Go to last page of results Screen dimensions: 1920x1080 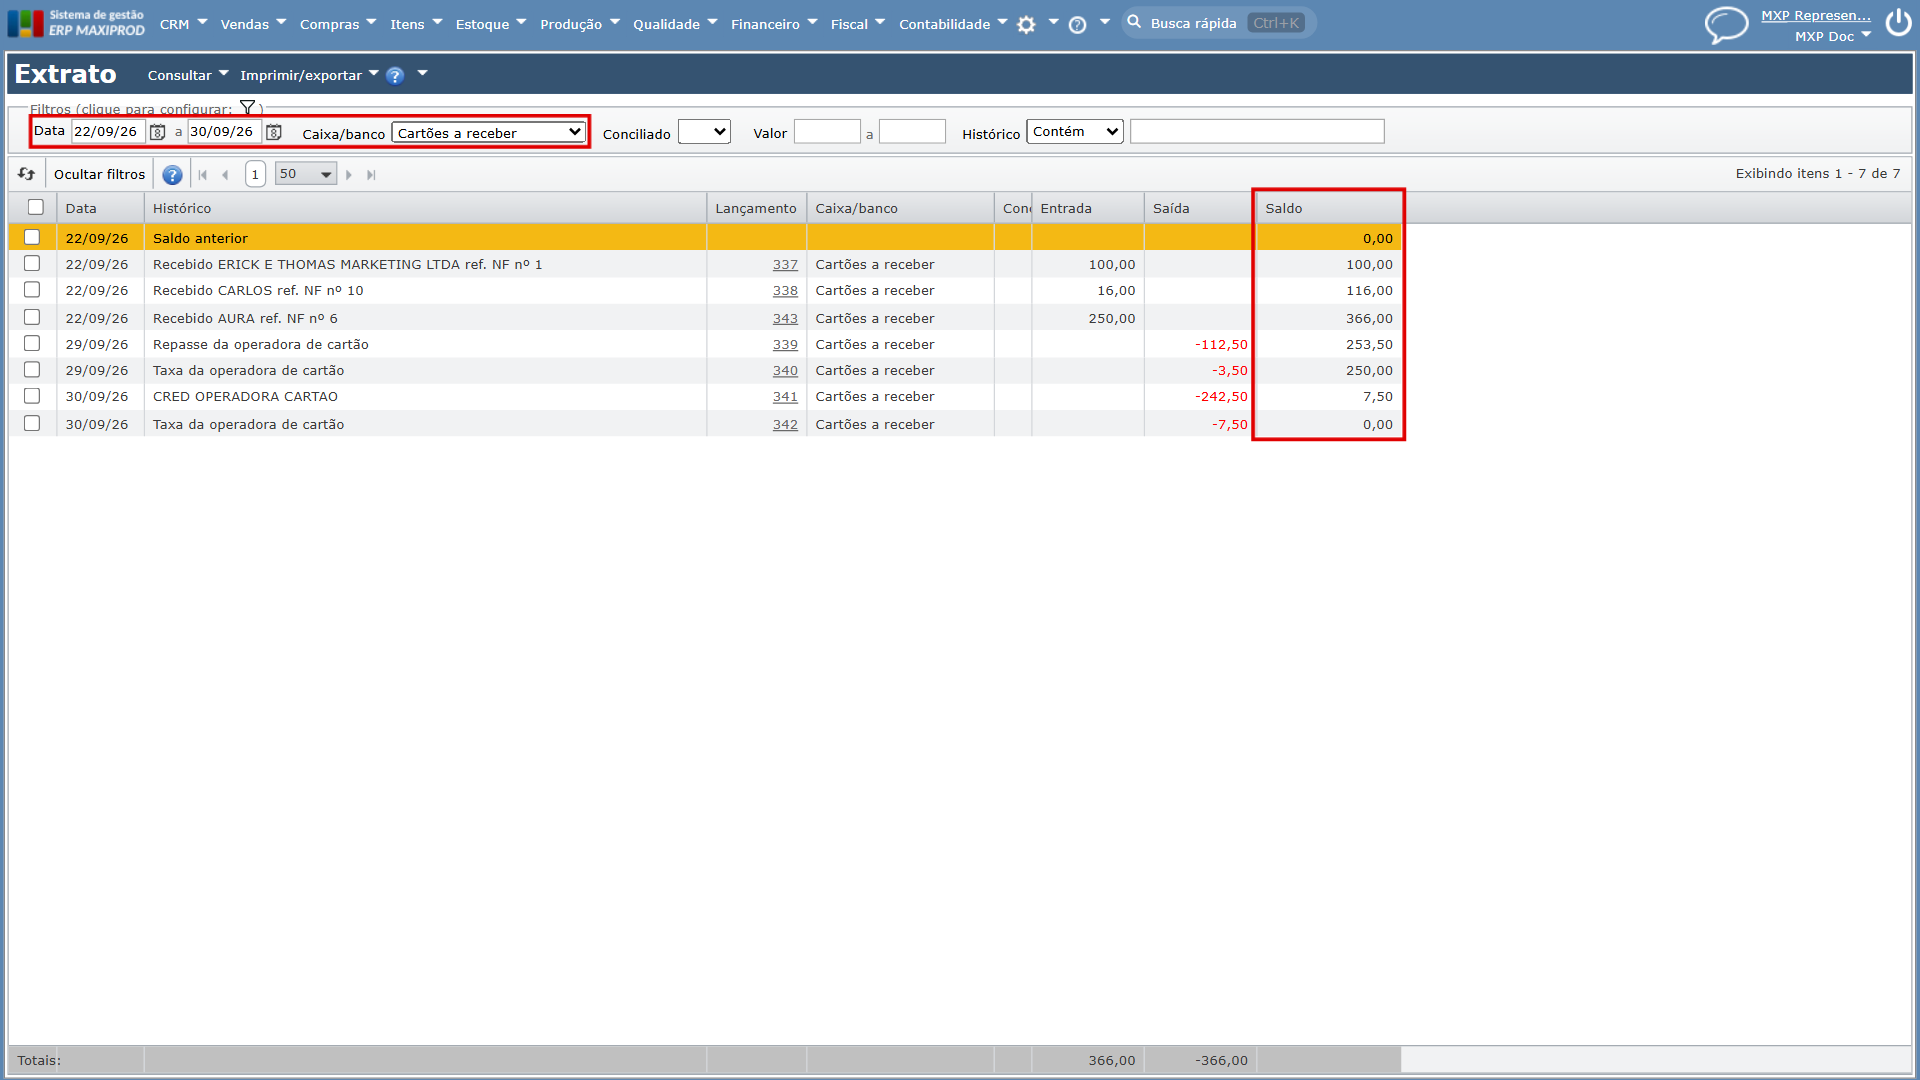[371, 175]
